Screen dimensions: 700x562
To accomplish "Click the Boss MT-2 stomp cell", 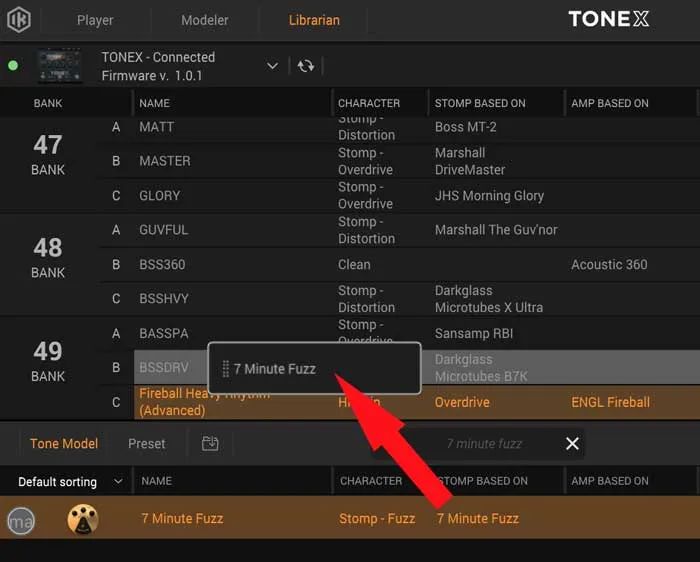I will click(x=466, y=127).
